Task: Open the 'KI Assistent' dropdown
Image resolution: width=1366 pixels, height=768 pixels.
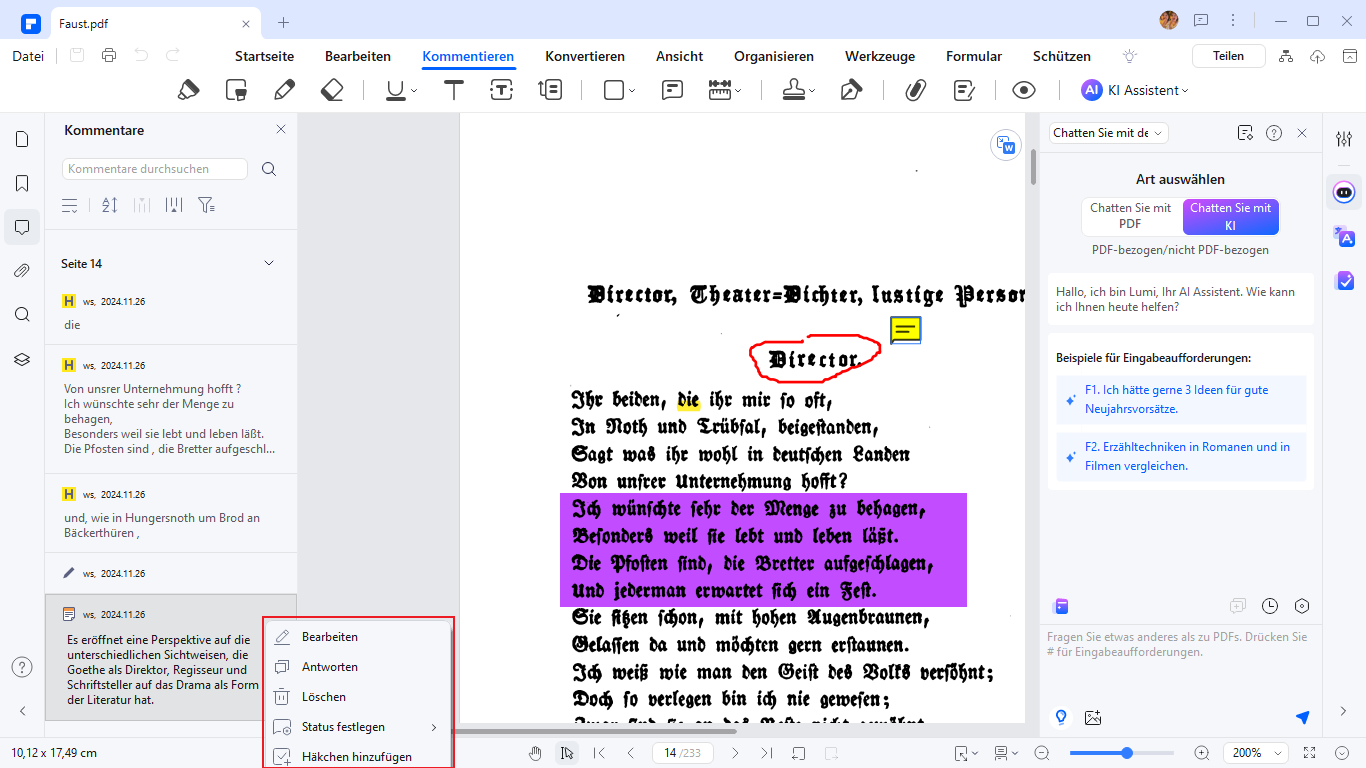Action: point(1135,90)
